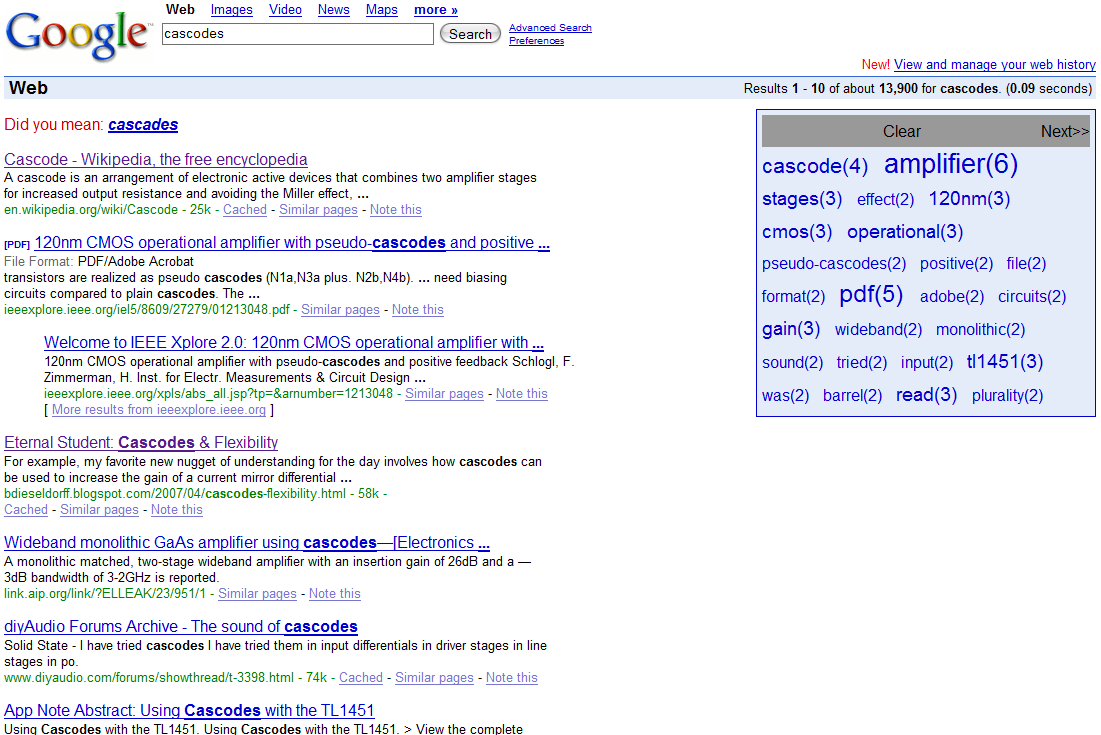Viewport: 1101px width, 735px height.
Task: Select the 'wideband(2)' tag
Action: pyautogui.click(x=878, y=330)
